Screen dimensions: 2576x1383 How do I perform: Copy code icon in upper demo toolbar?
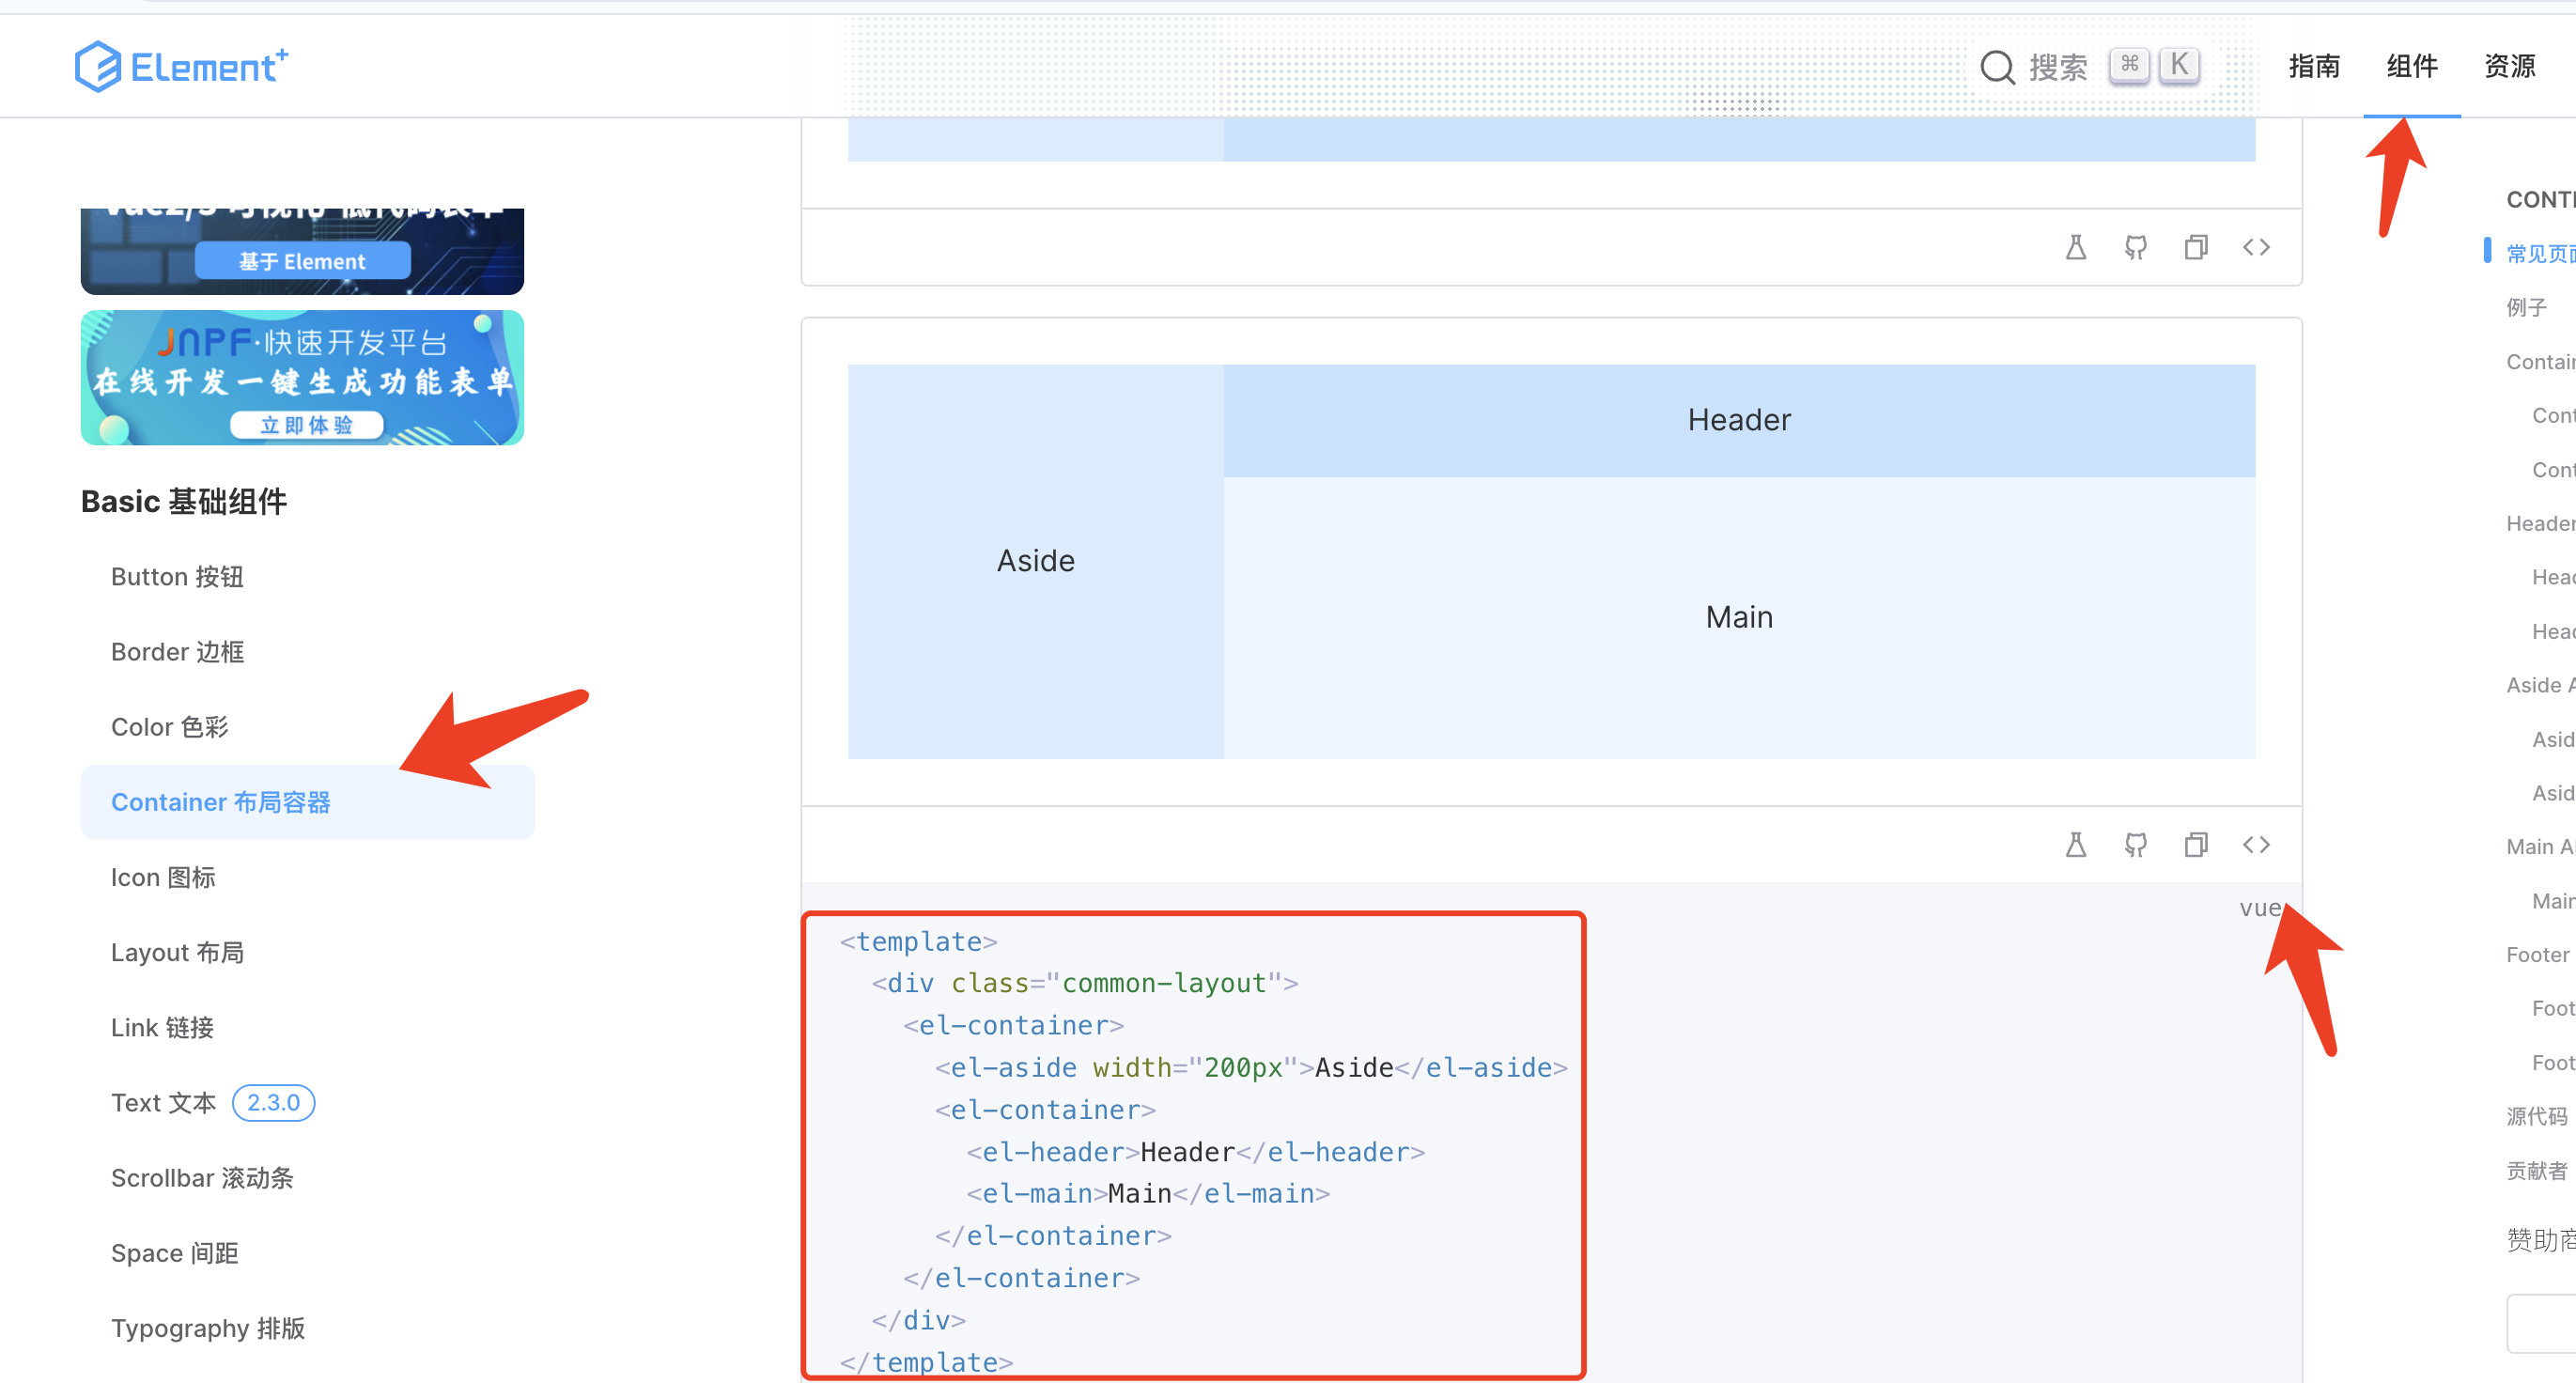pyautogui.click(x=2196, y=247)
